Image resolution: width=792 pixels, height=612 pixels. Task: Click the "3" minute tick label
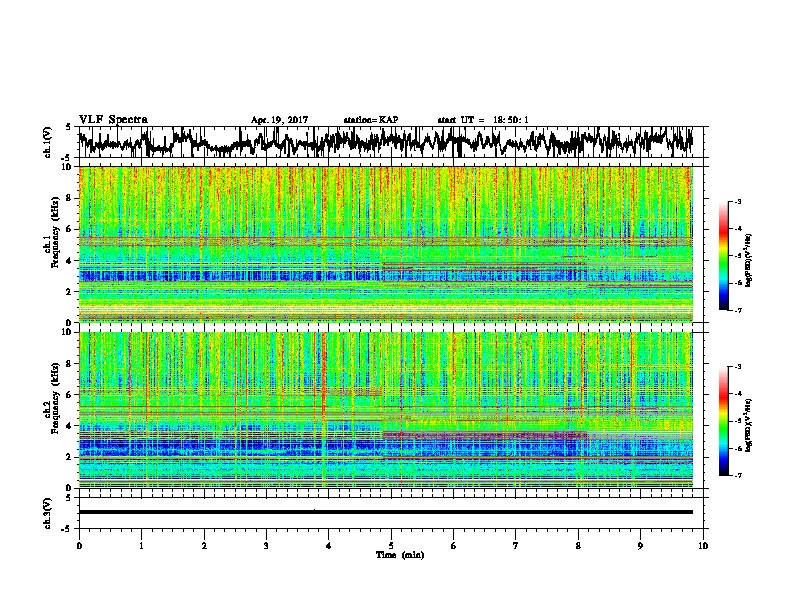click(266, 546)
